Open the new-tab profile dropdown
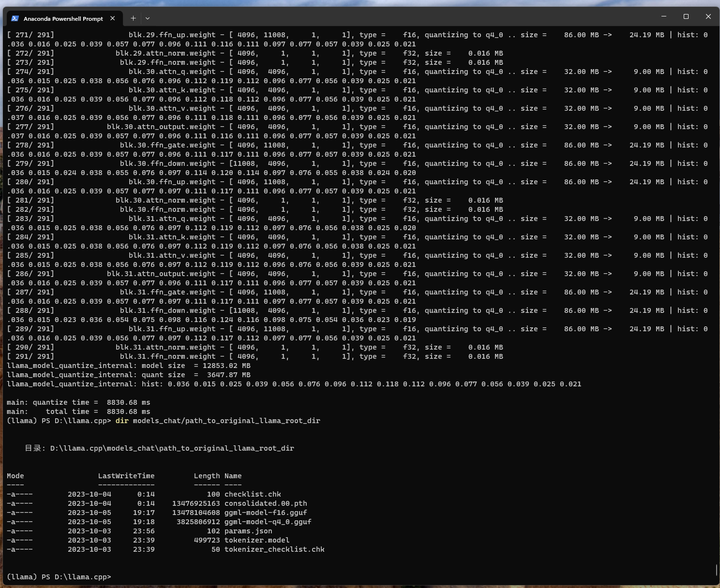The image size is (720, 588). tap(147, 18)
